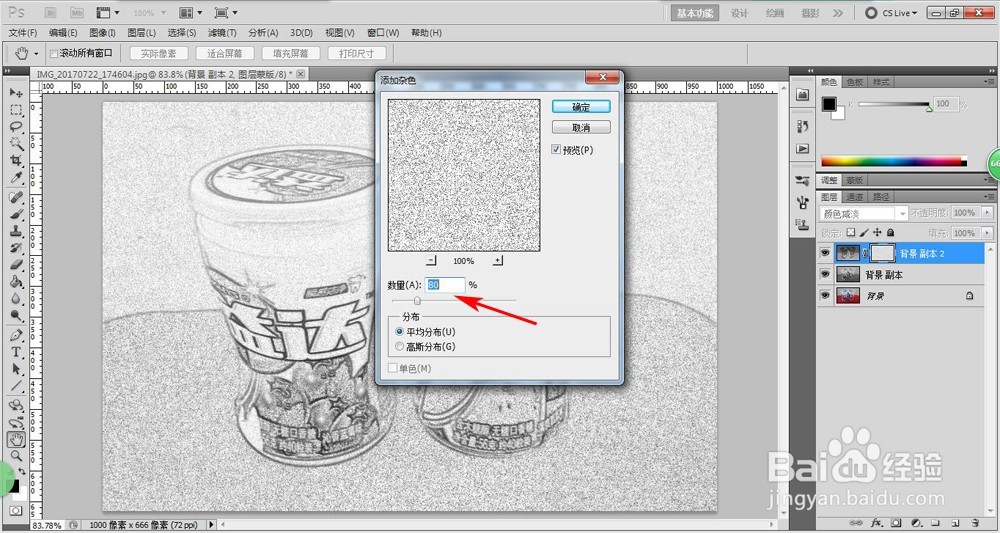
Task: Check scroll all windows option (滚动所有窗口)
Action: pos(54,54)
